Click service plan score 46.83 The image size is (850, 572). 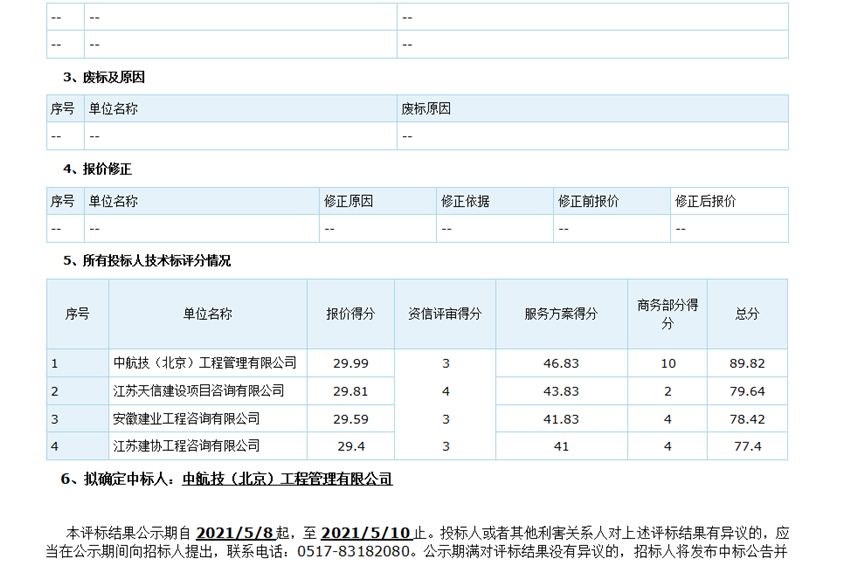point(561,363)
